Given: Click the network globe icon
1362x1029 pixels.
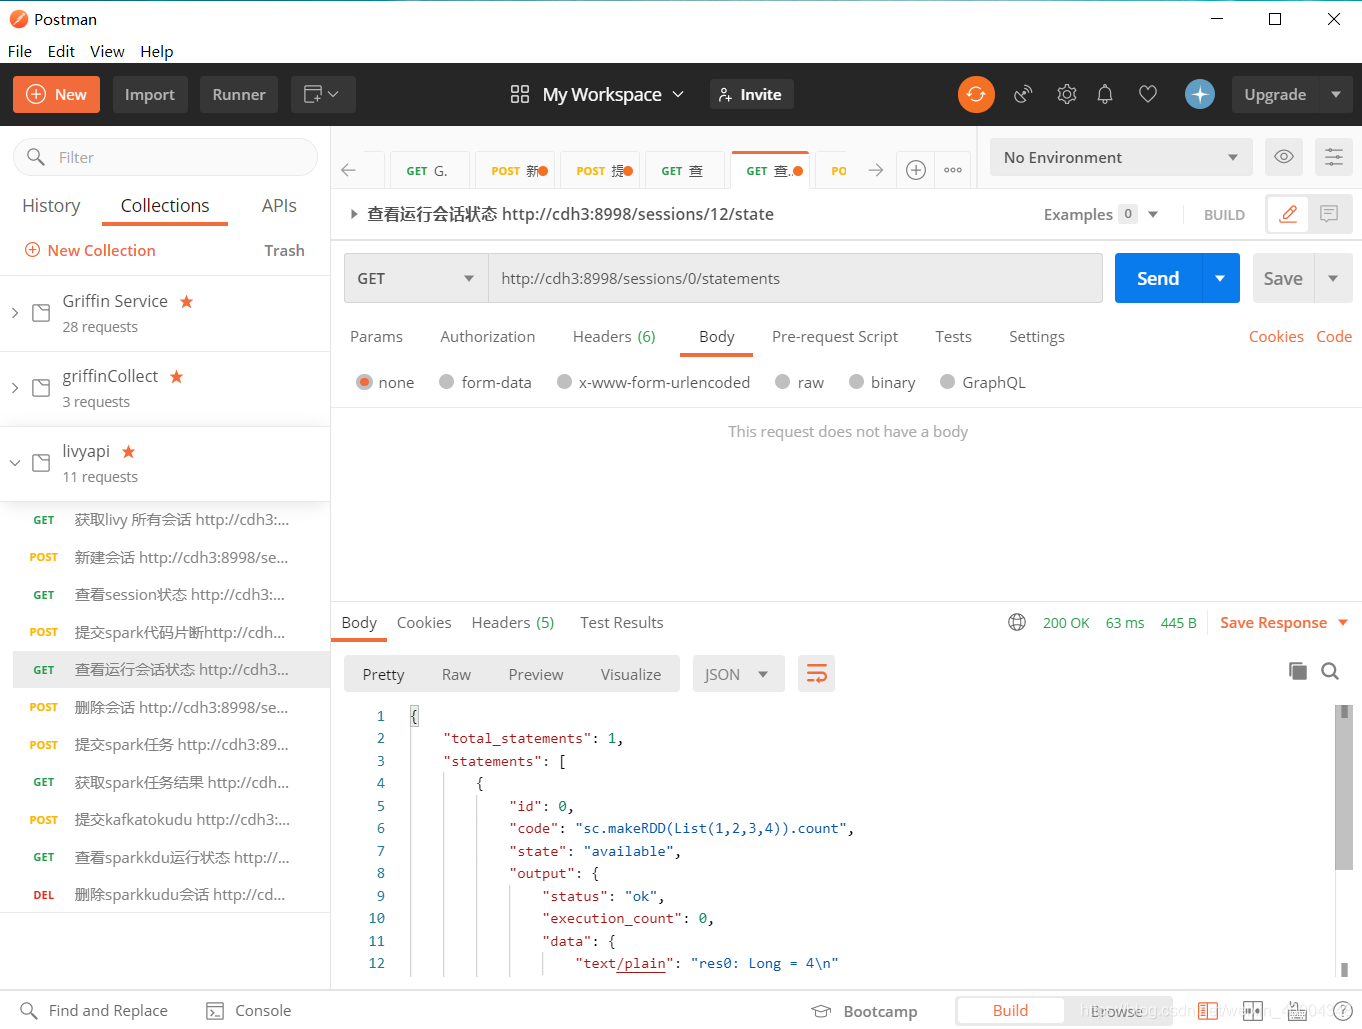Looking at the screenshot, I should 1017,622.
